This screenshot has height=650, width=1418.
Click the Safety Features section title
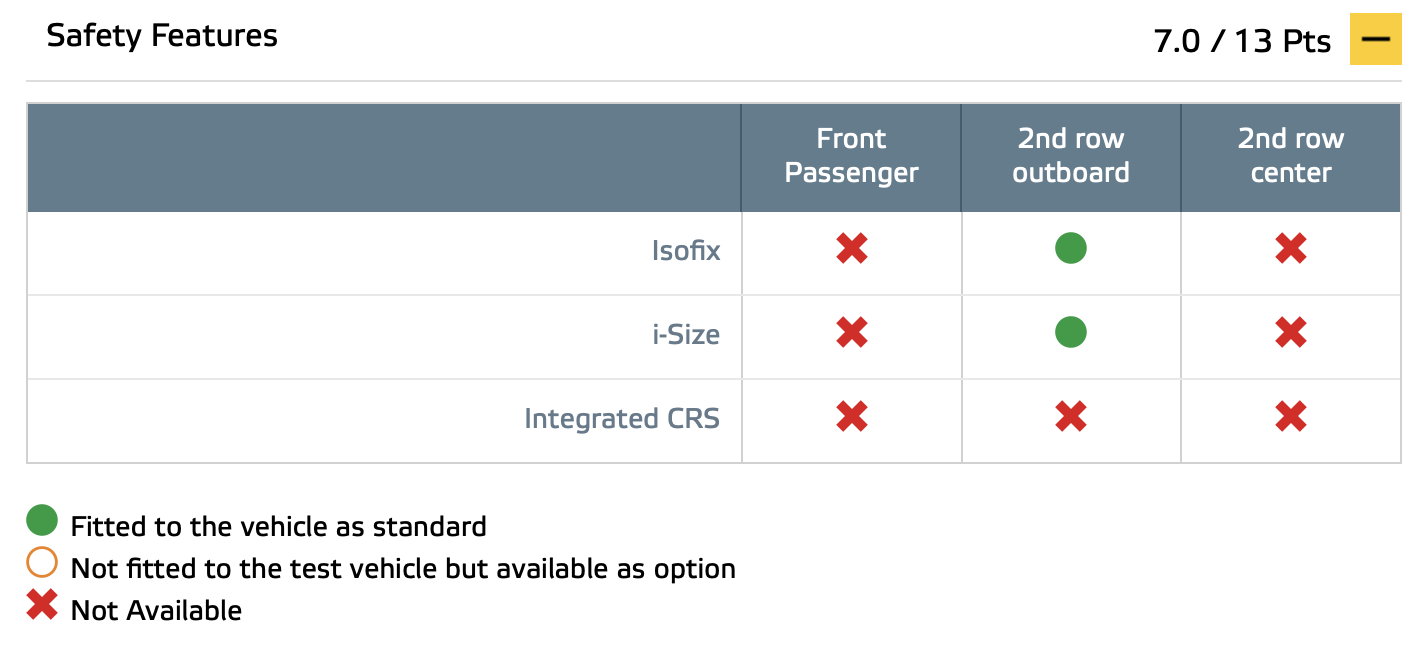162,36
